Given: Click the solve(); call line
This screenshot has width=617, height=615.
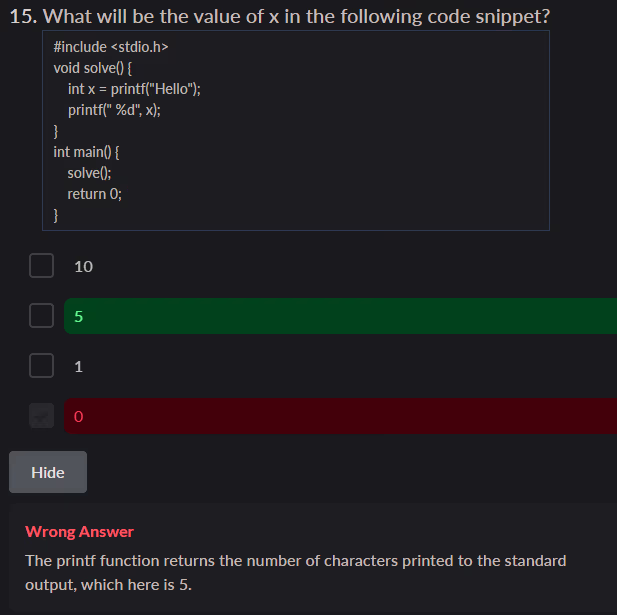Looking at the screenshot, I should point(89,173).
